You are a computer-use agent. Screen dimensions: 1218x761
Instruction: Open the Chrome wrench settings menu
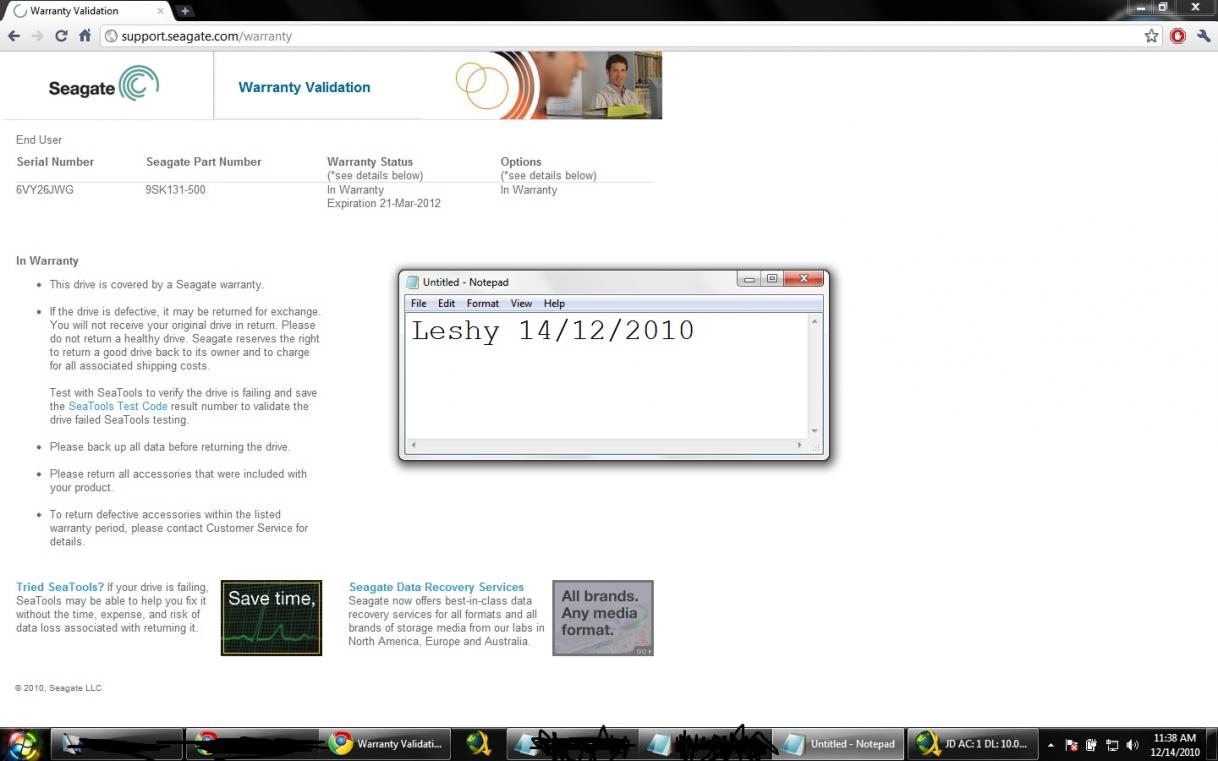tap(1203, 36)
